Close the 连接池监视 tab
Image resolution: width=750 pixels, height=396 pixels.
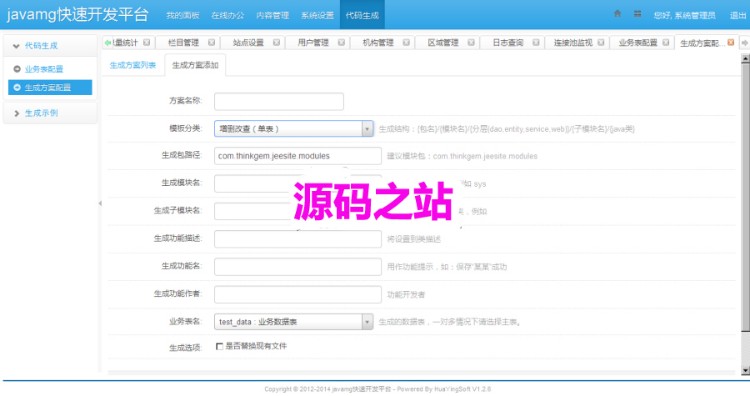pyautogui.click(x=601, y=43)
